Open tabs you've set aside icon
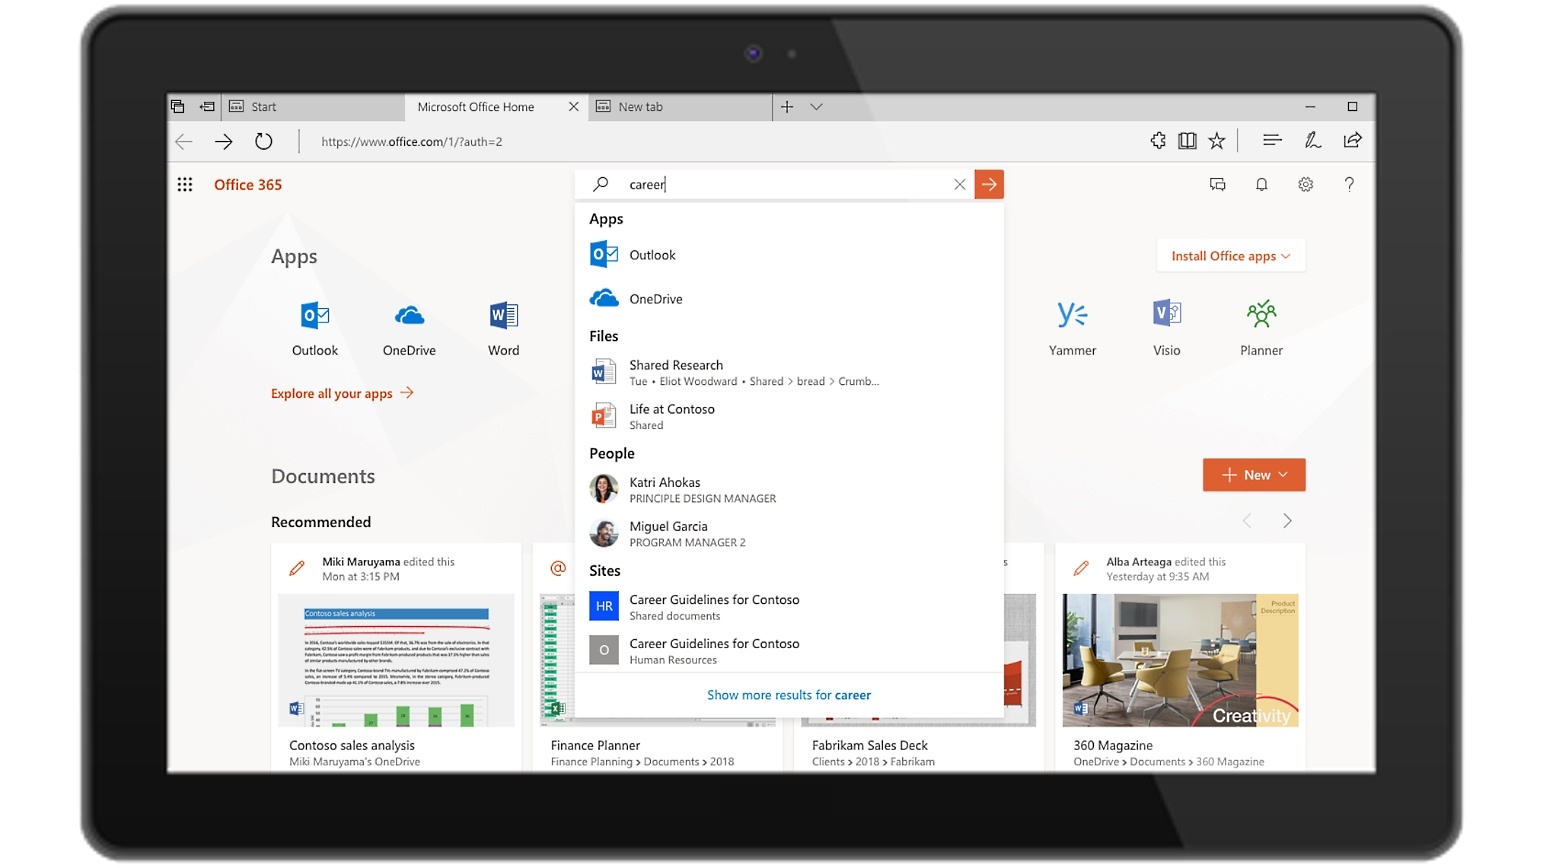The height and width of the screenshot is (868, 1543). (x=177, y=106)
